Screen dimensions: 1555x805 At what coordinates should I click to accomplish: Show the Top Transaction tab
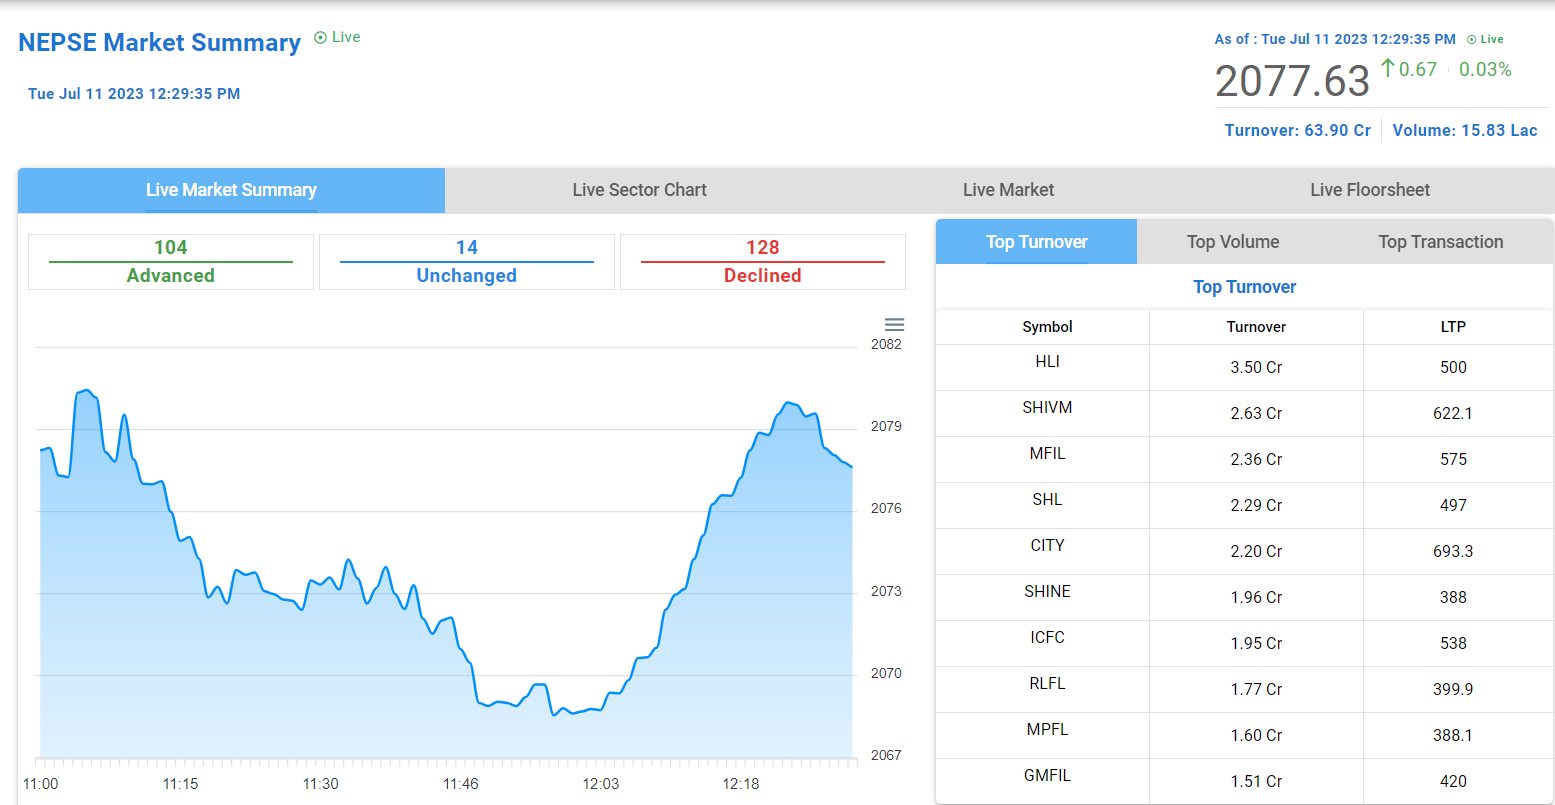point(1440,242)
